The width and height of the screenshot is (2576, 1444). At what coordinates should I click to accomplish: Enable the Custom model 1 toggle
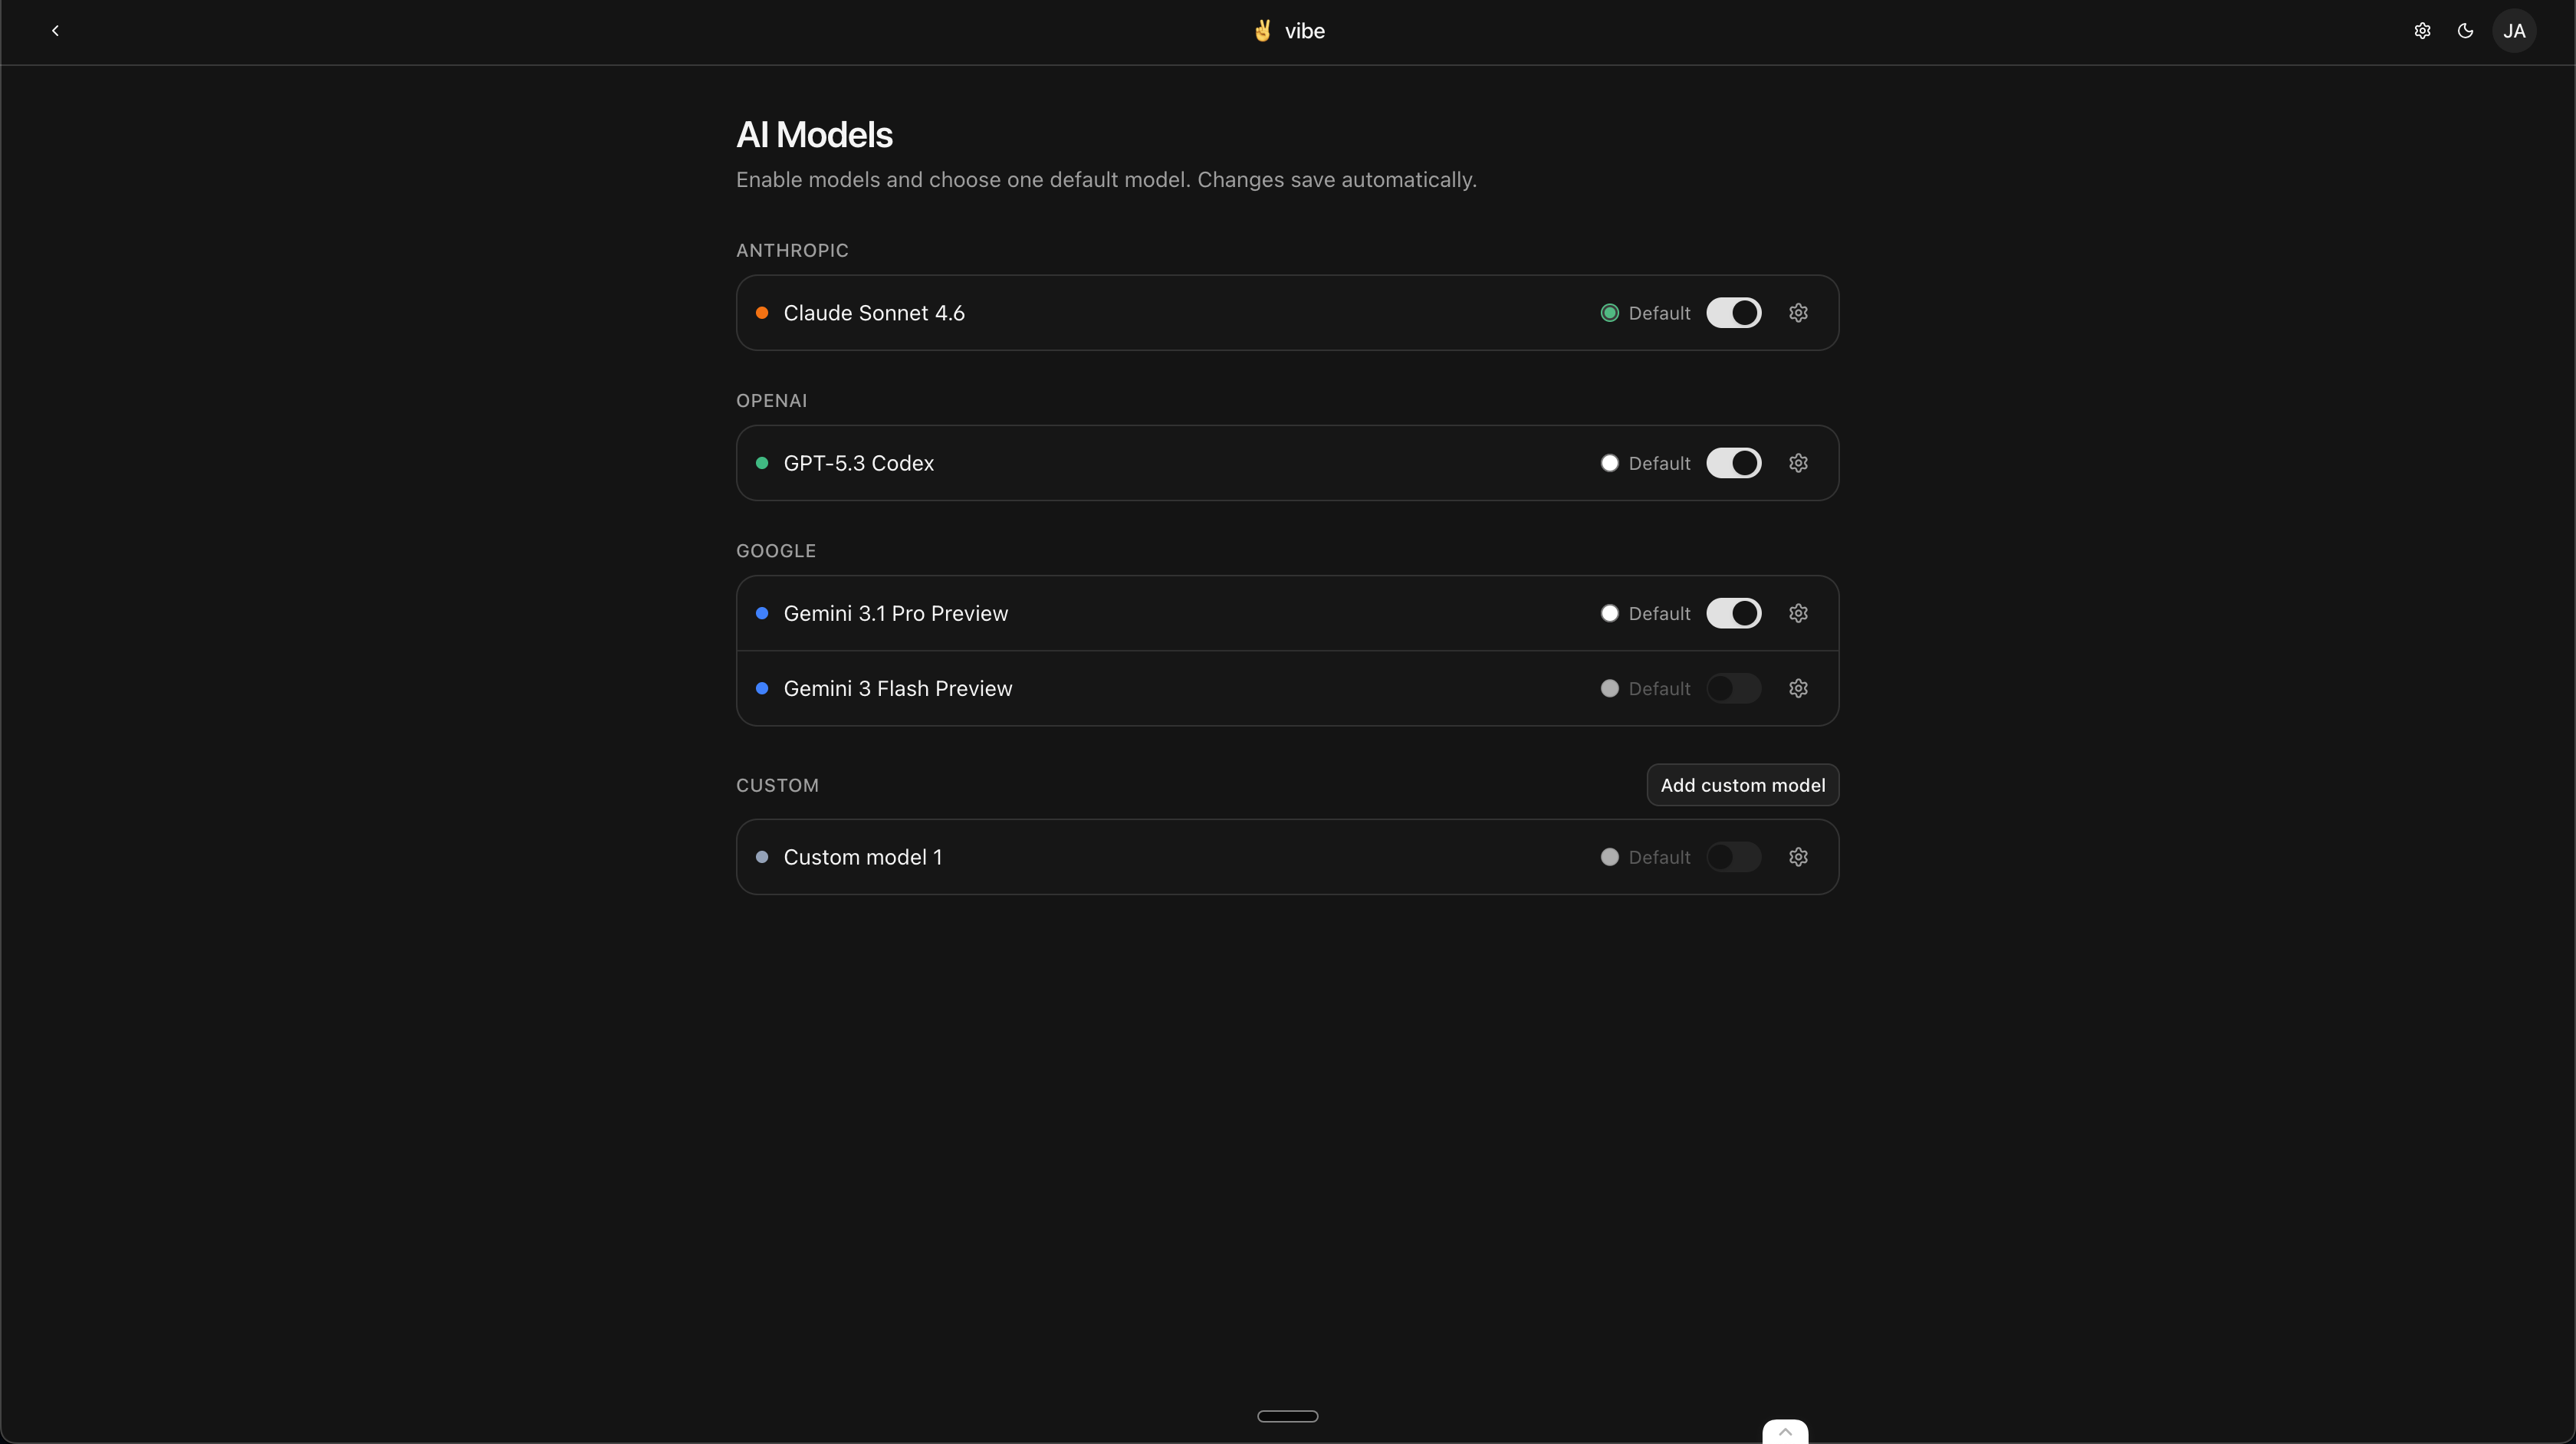coord(1733,857)
